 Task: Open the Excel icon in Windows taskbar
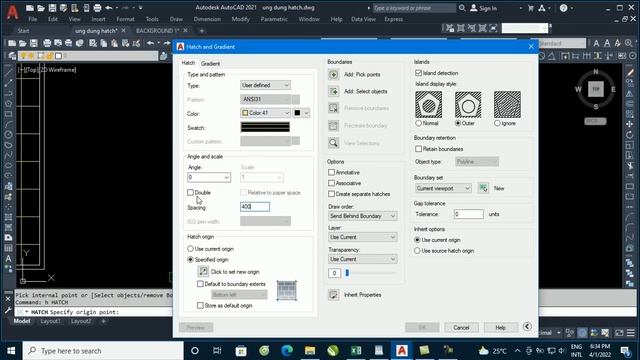[x=356, y=351]
